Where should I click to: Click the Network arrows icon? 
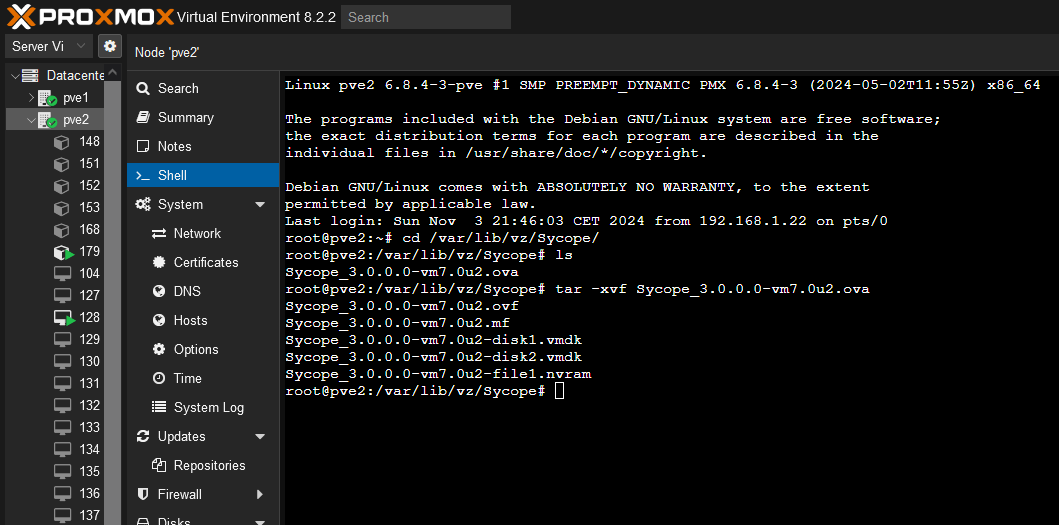pyautogui.click(x=158, y=233)
